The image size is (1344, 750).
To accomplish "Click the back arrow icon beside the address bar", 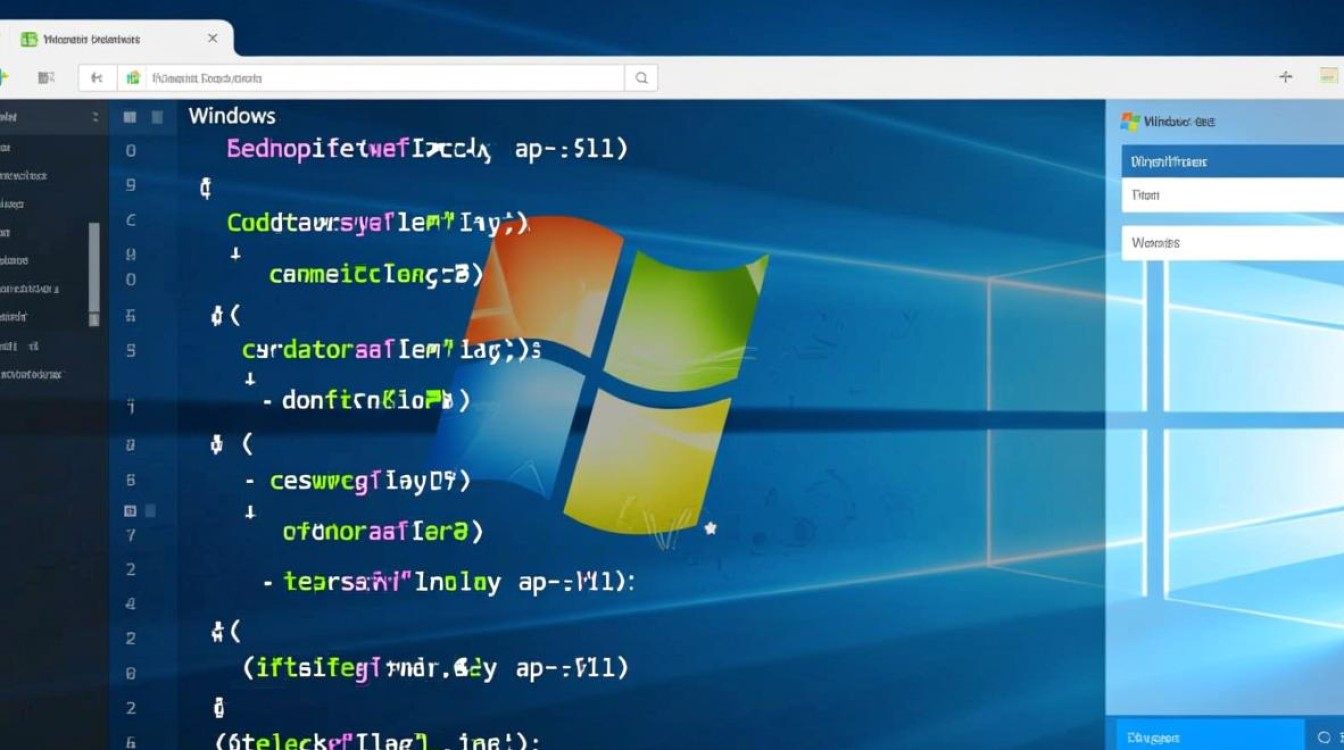I will (97, 77).
